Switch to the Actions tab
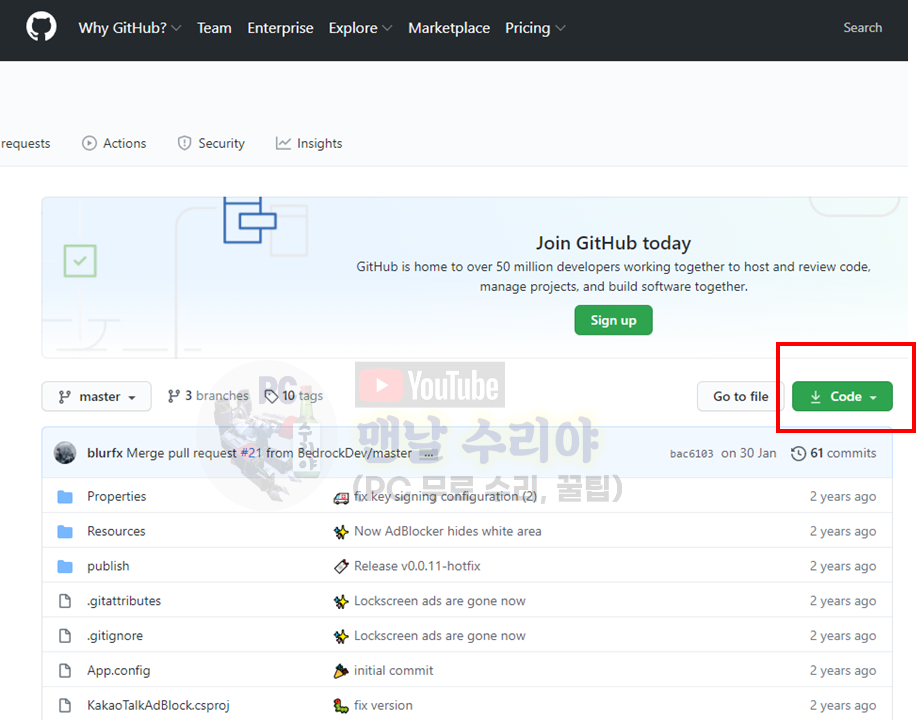Screen dimensions: 916x720 [114, 143]
